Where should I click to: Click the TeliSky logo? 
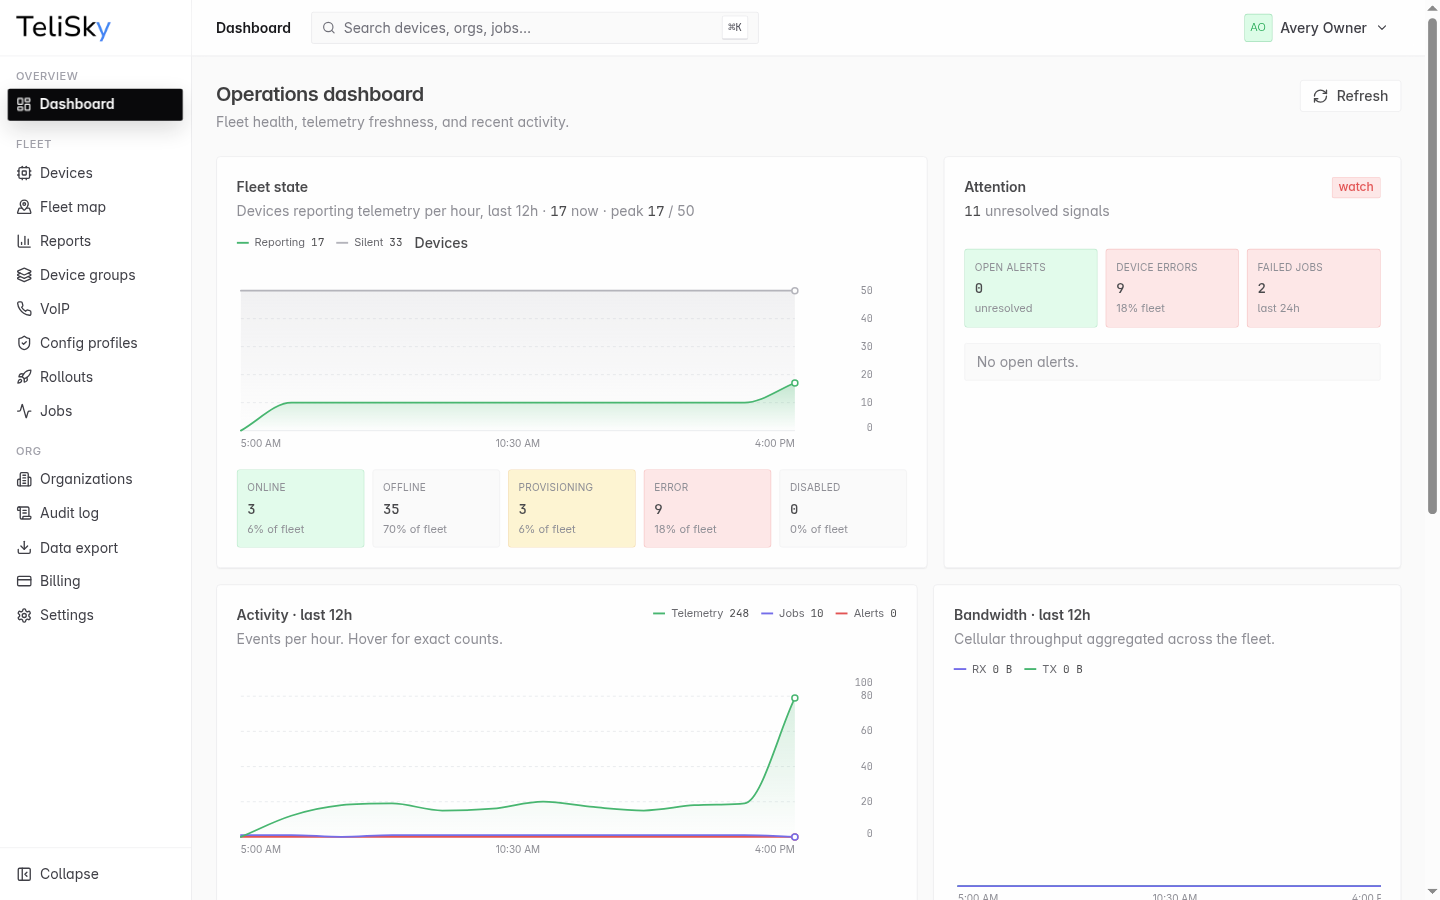tap(63, 27)
